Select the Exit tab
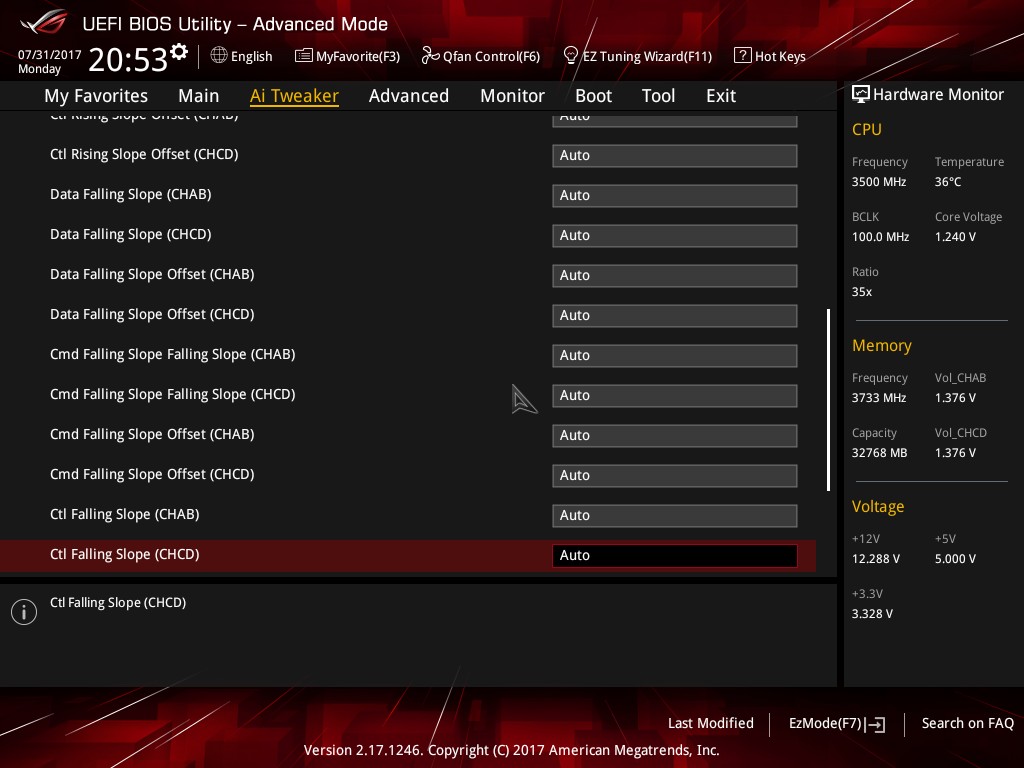 [721, 96]
